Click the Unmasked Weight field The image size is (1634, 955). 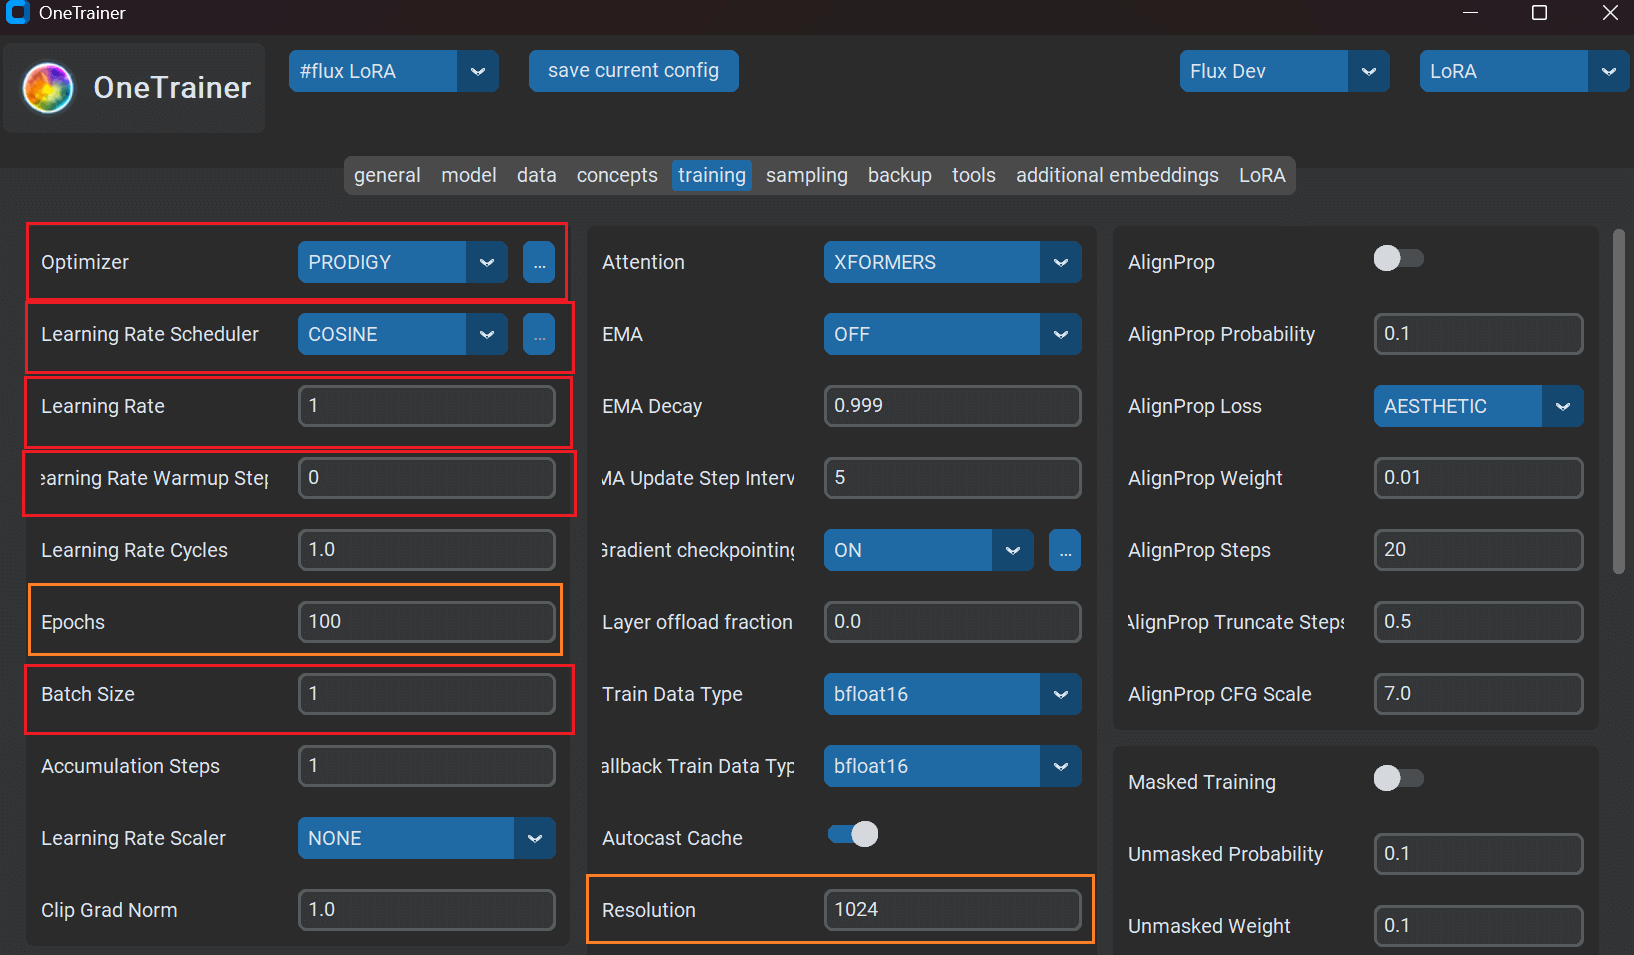click(x=1479, y=926)
